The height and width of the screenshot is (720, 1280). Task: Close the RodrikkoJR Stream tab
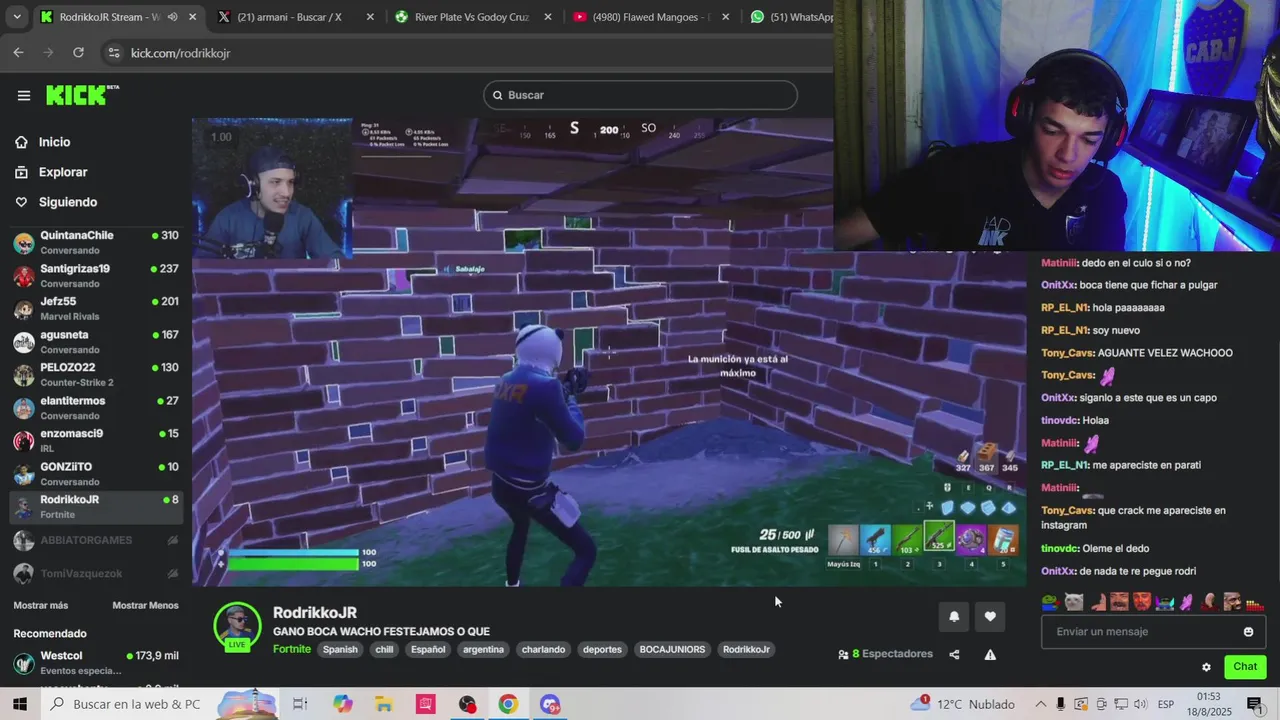[193, 17]
